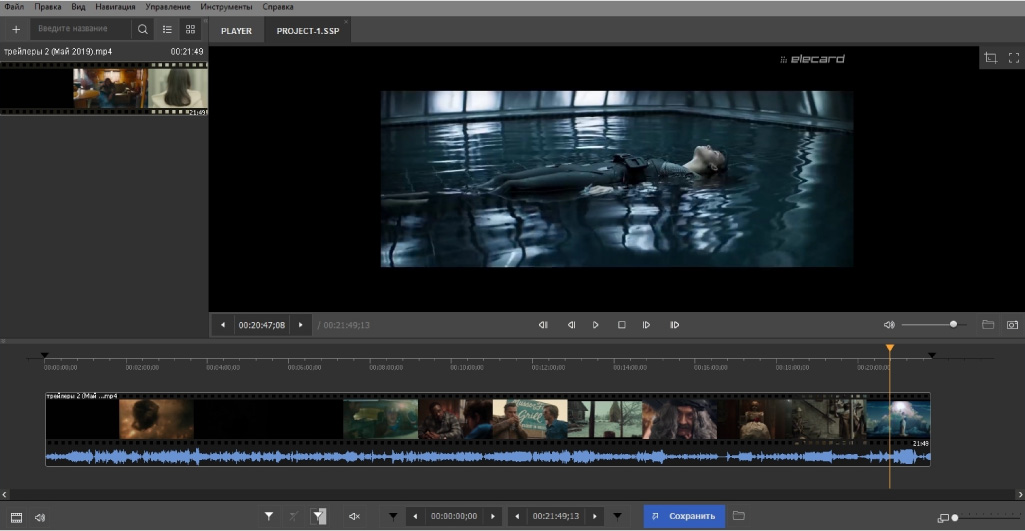Remove marker with crossed-out funnel icon
The image size is (1025, 531).
tap(294, 517)
